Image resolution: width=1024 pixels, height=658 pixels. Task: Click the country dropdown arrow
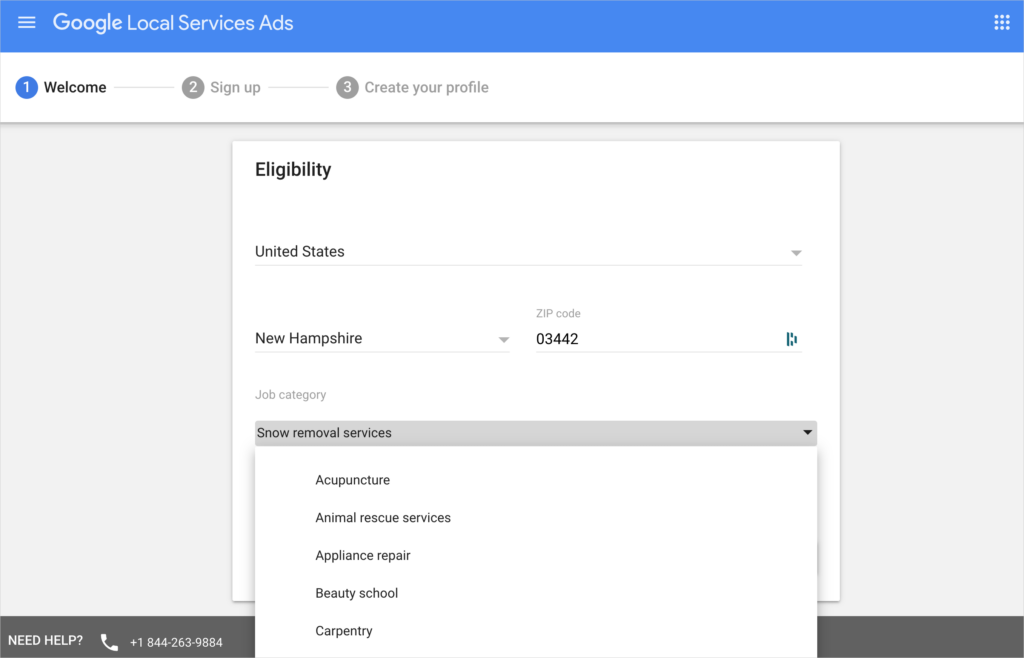(796, 253)
